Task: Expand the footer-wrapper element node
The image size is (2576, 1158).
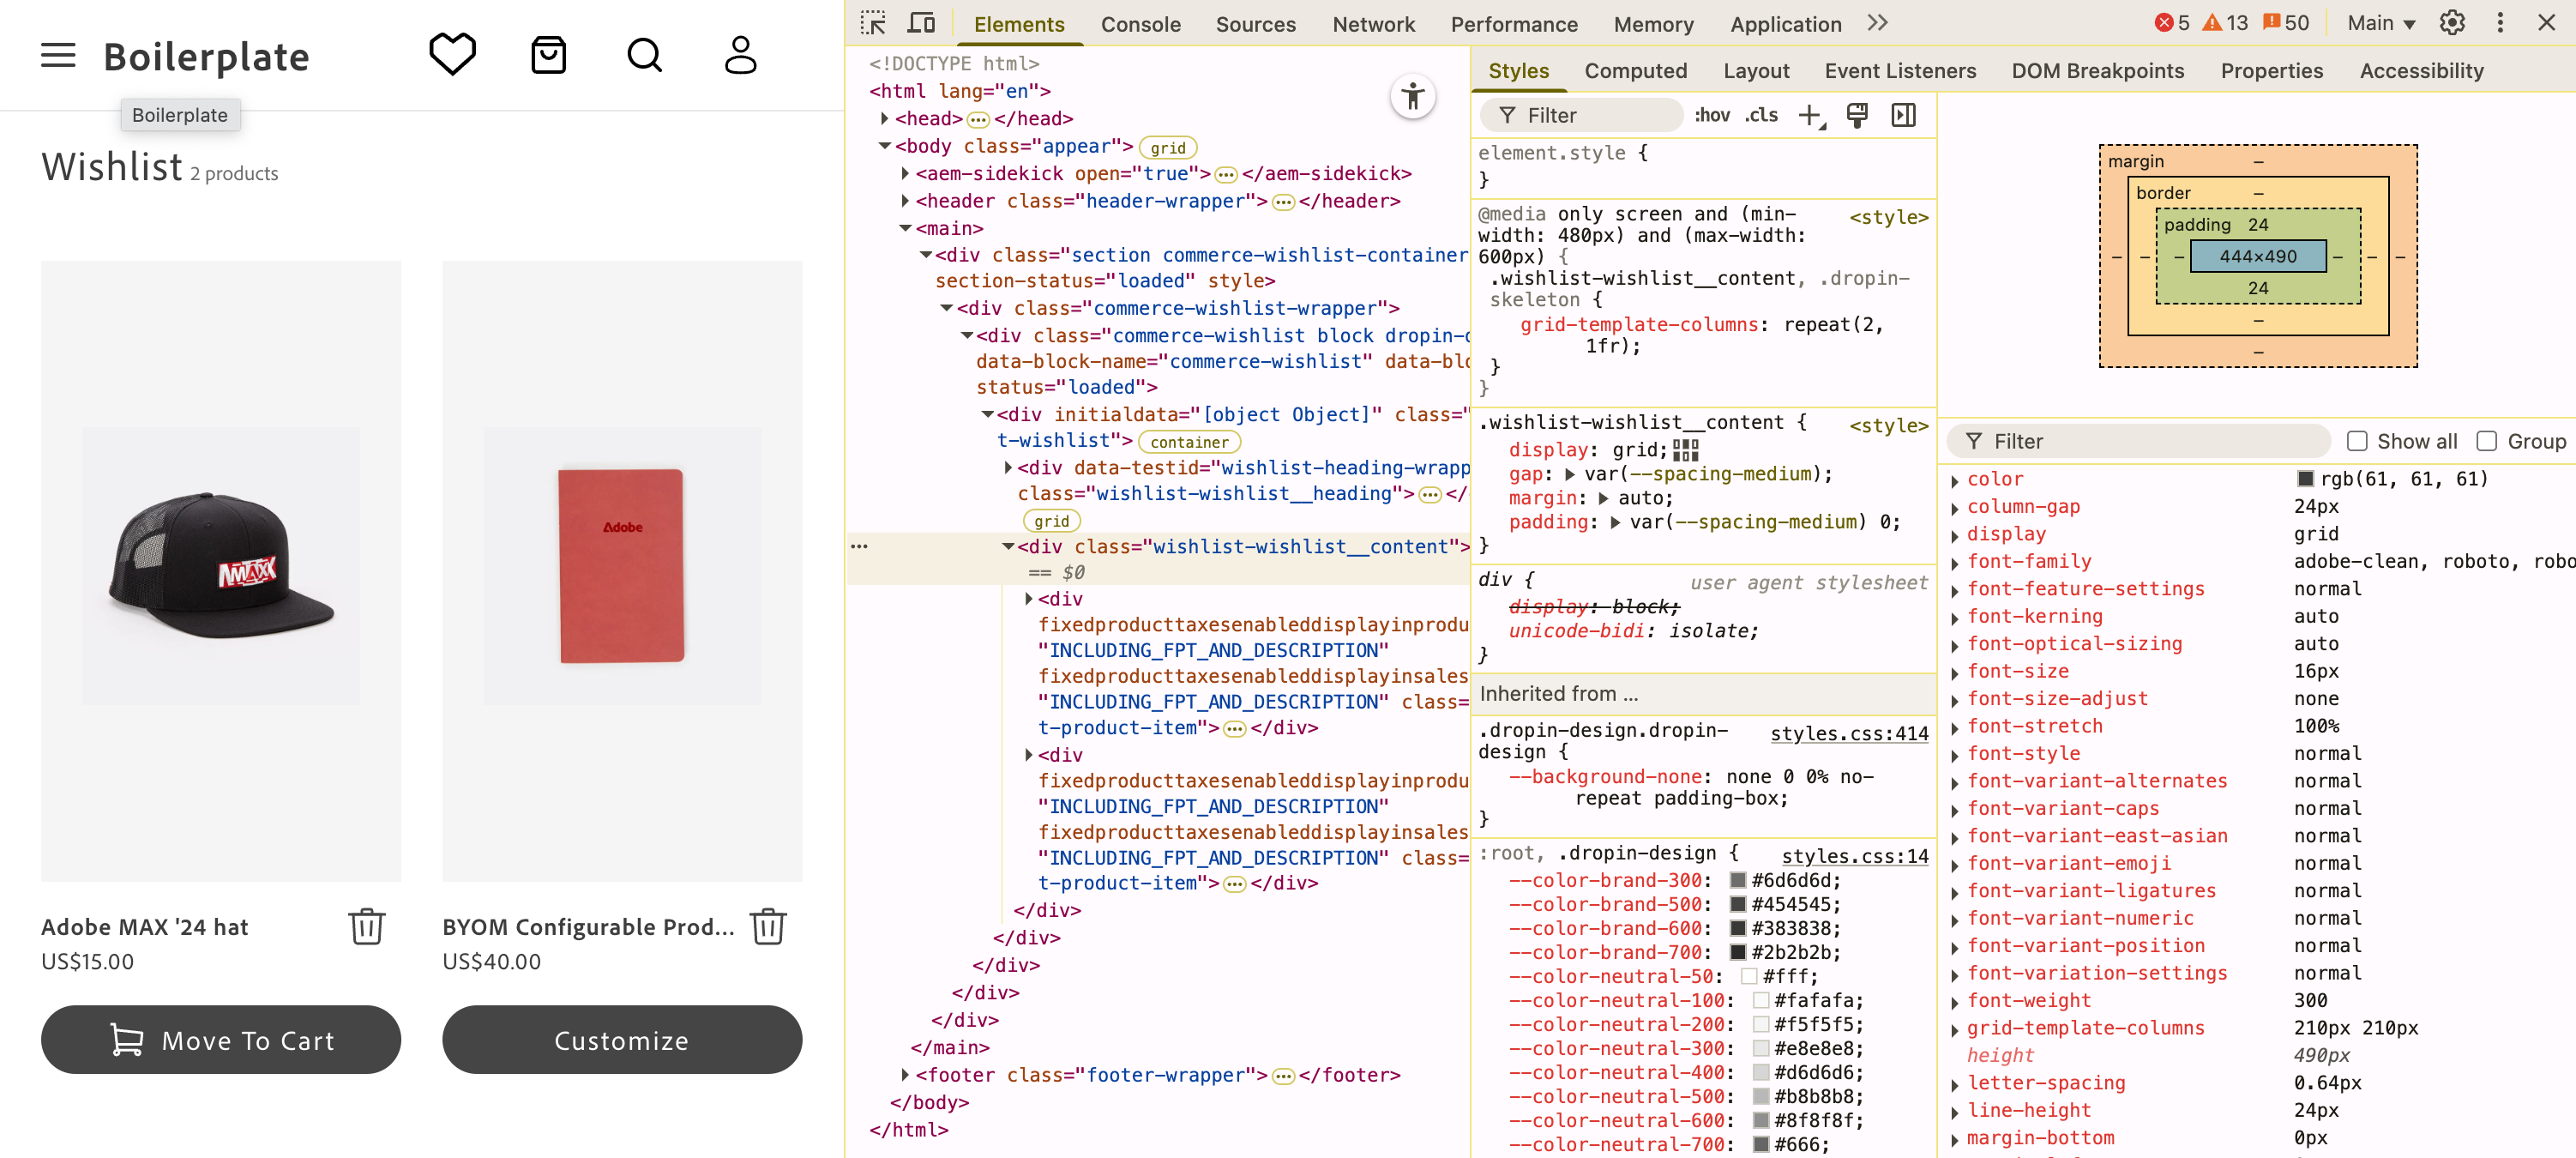Action: coord(905,1075)
